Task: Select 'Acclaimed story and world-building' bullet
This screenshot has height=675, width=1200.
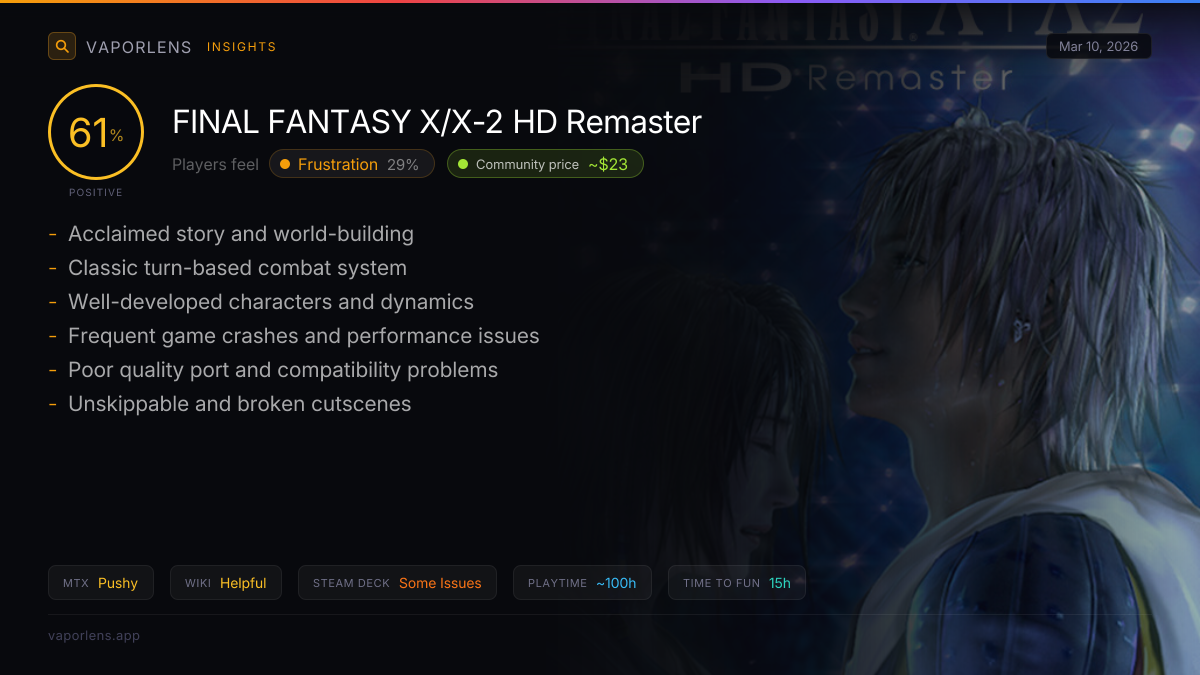Action: coord(241,234)
